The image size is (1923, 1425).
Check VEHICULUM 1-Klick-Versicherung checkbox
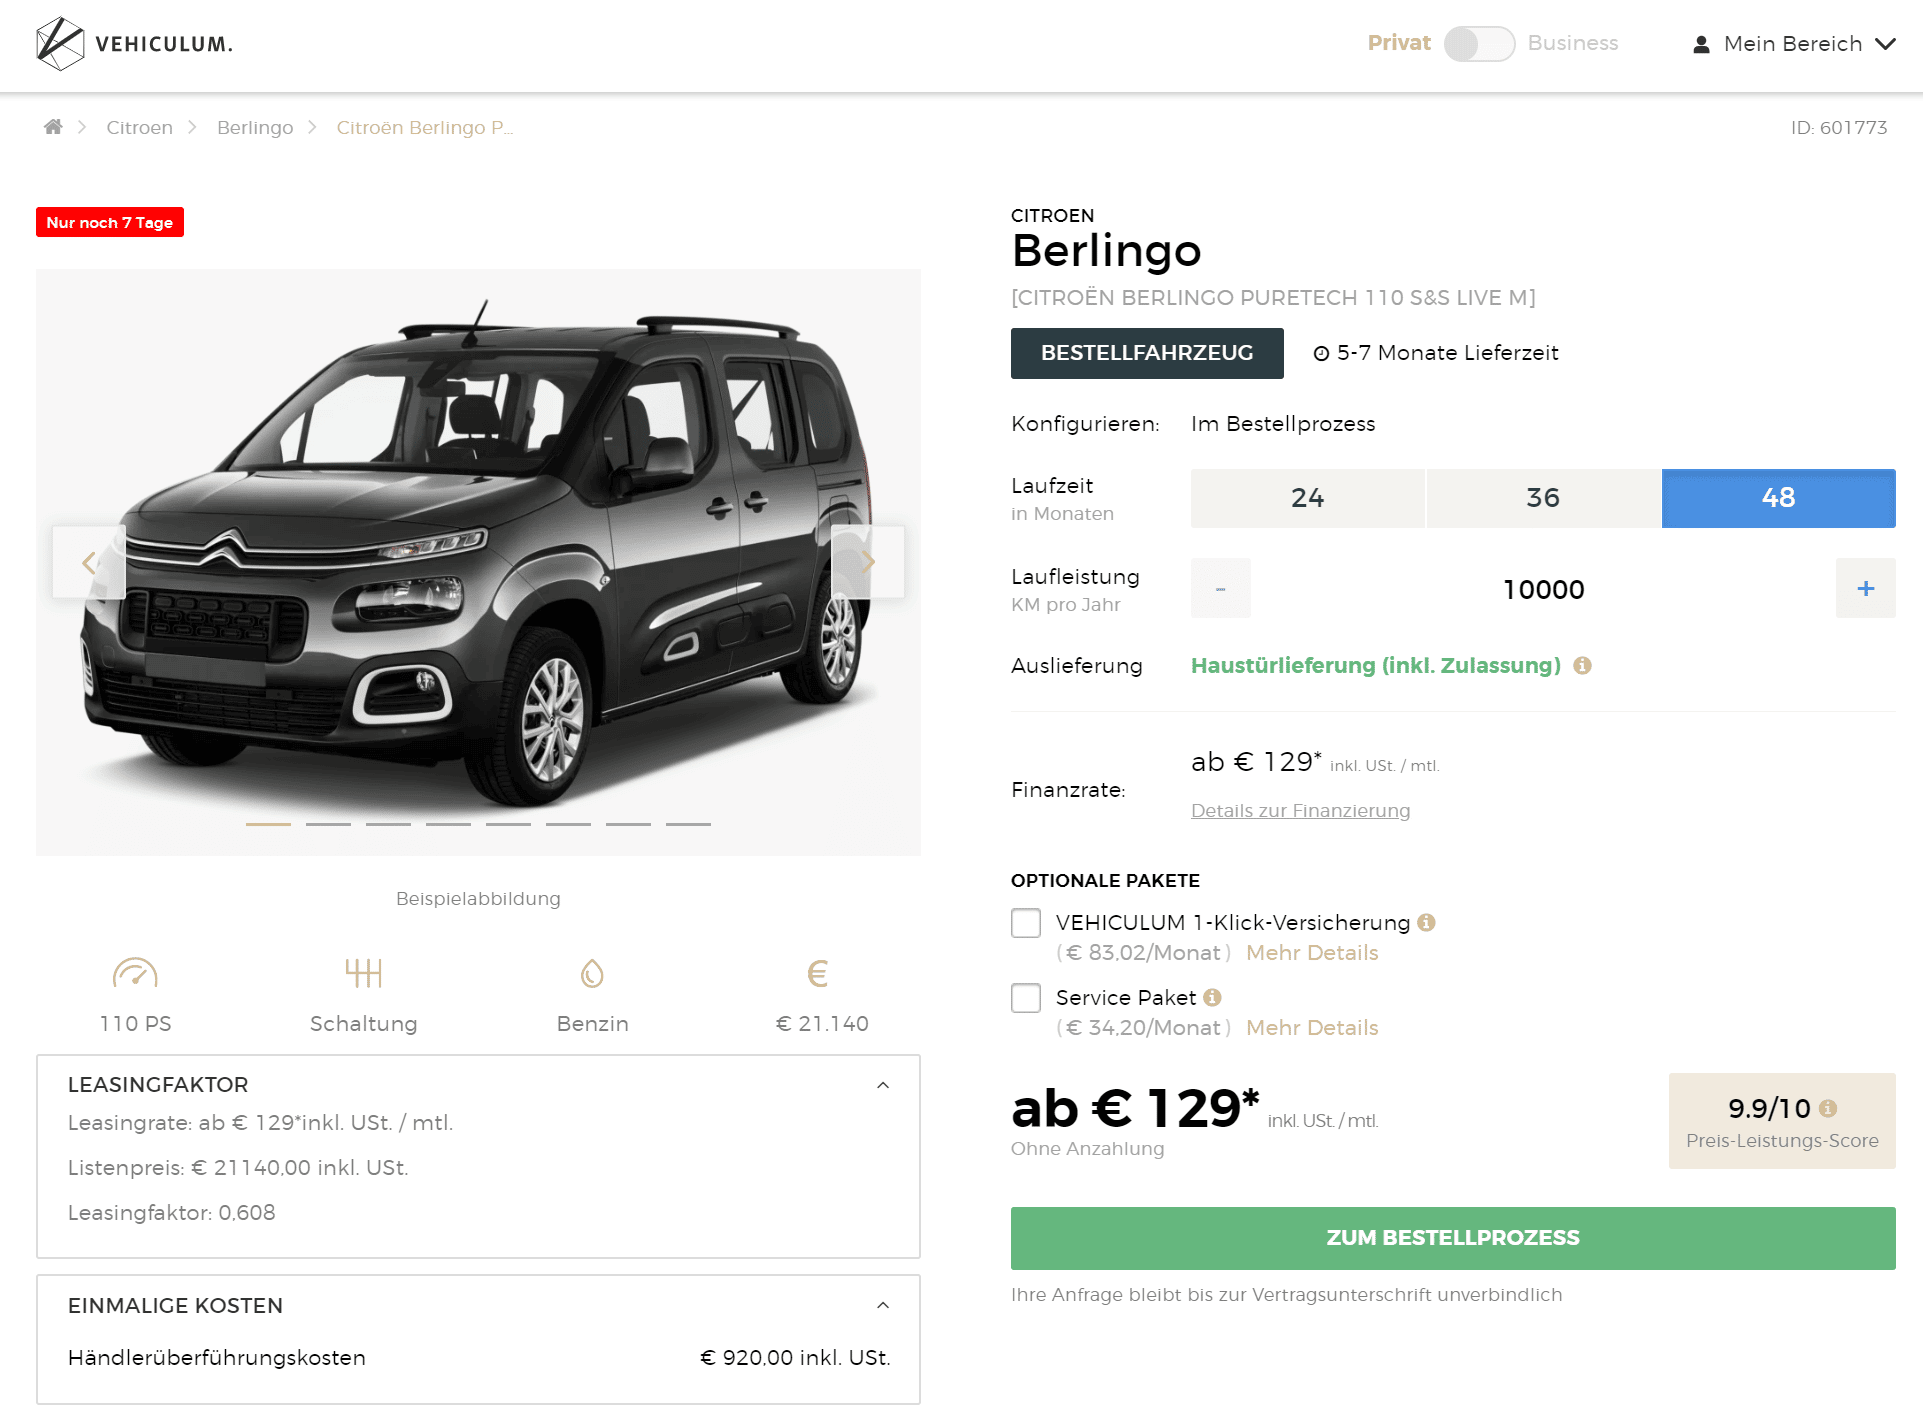1026,923
